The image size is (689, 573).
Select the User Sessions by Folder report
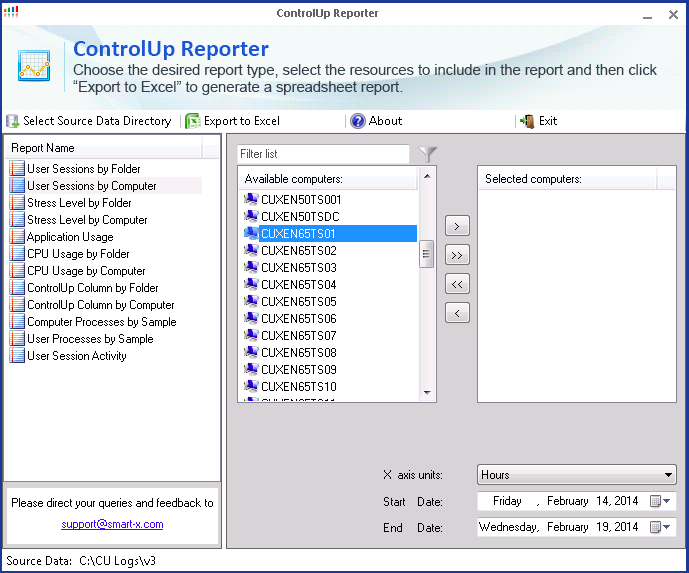click(x=83, y=169)
